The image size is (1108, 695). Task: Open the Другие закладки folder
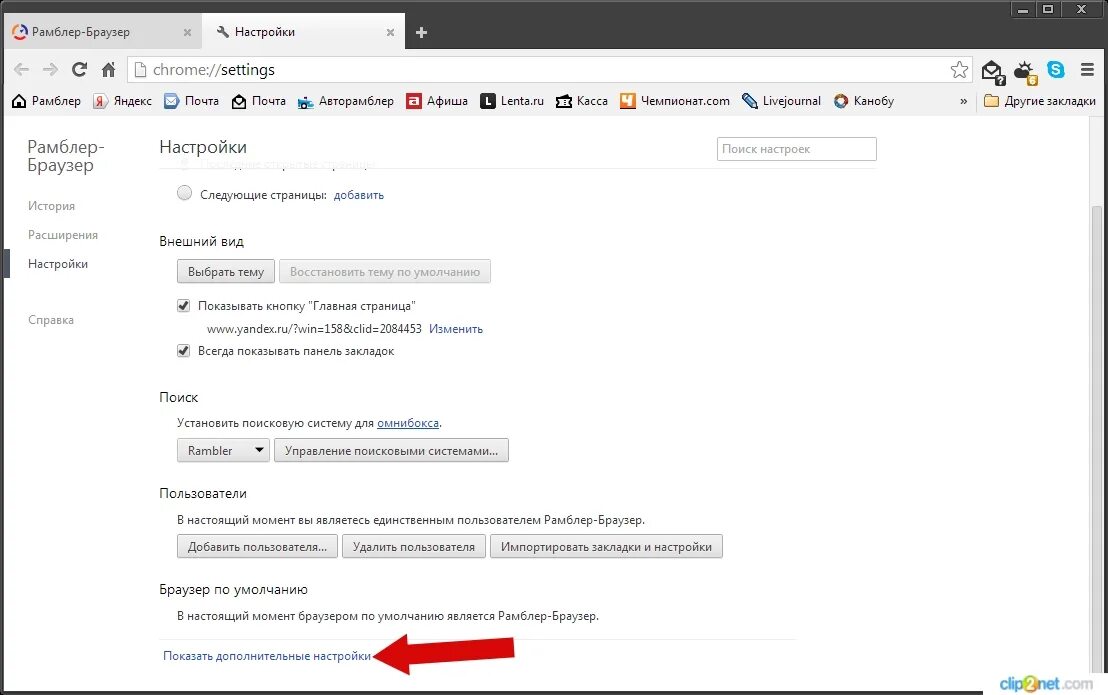[x=1039, y=101]
